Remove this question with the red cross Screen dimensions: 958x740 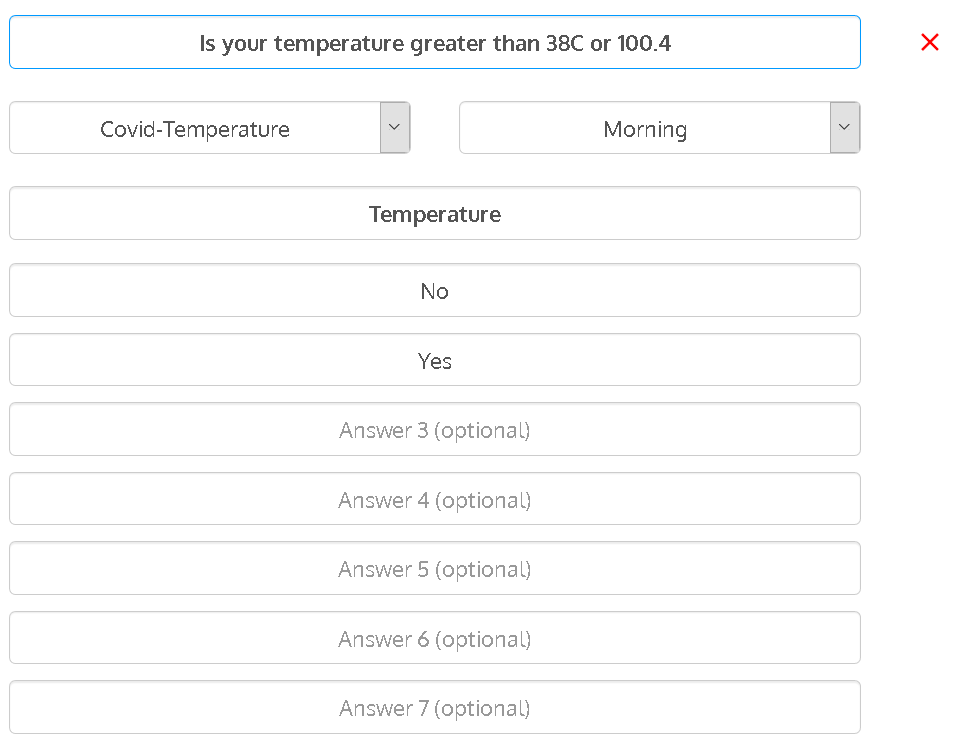click(930, 42)
